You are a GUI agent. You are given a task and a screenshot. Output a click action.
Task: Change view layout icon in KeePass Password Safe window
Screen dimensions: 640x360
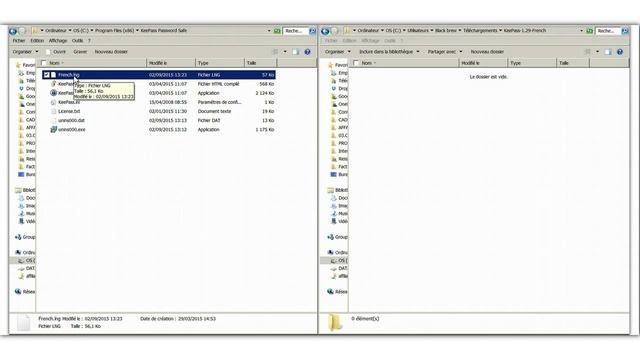(275, 52)
